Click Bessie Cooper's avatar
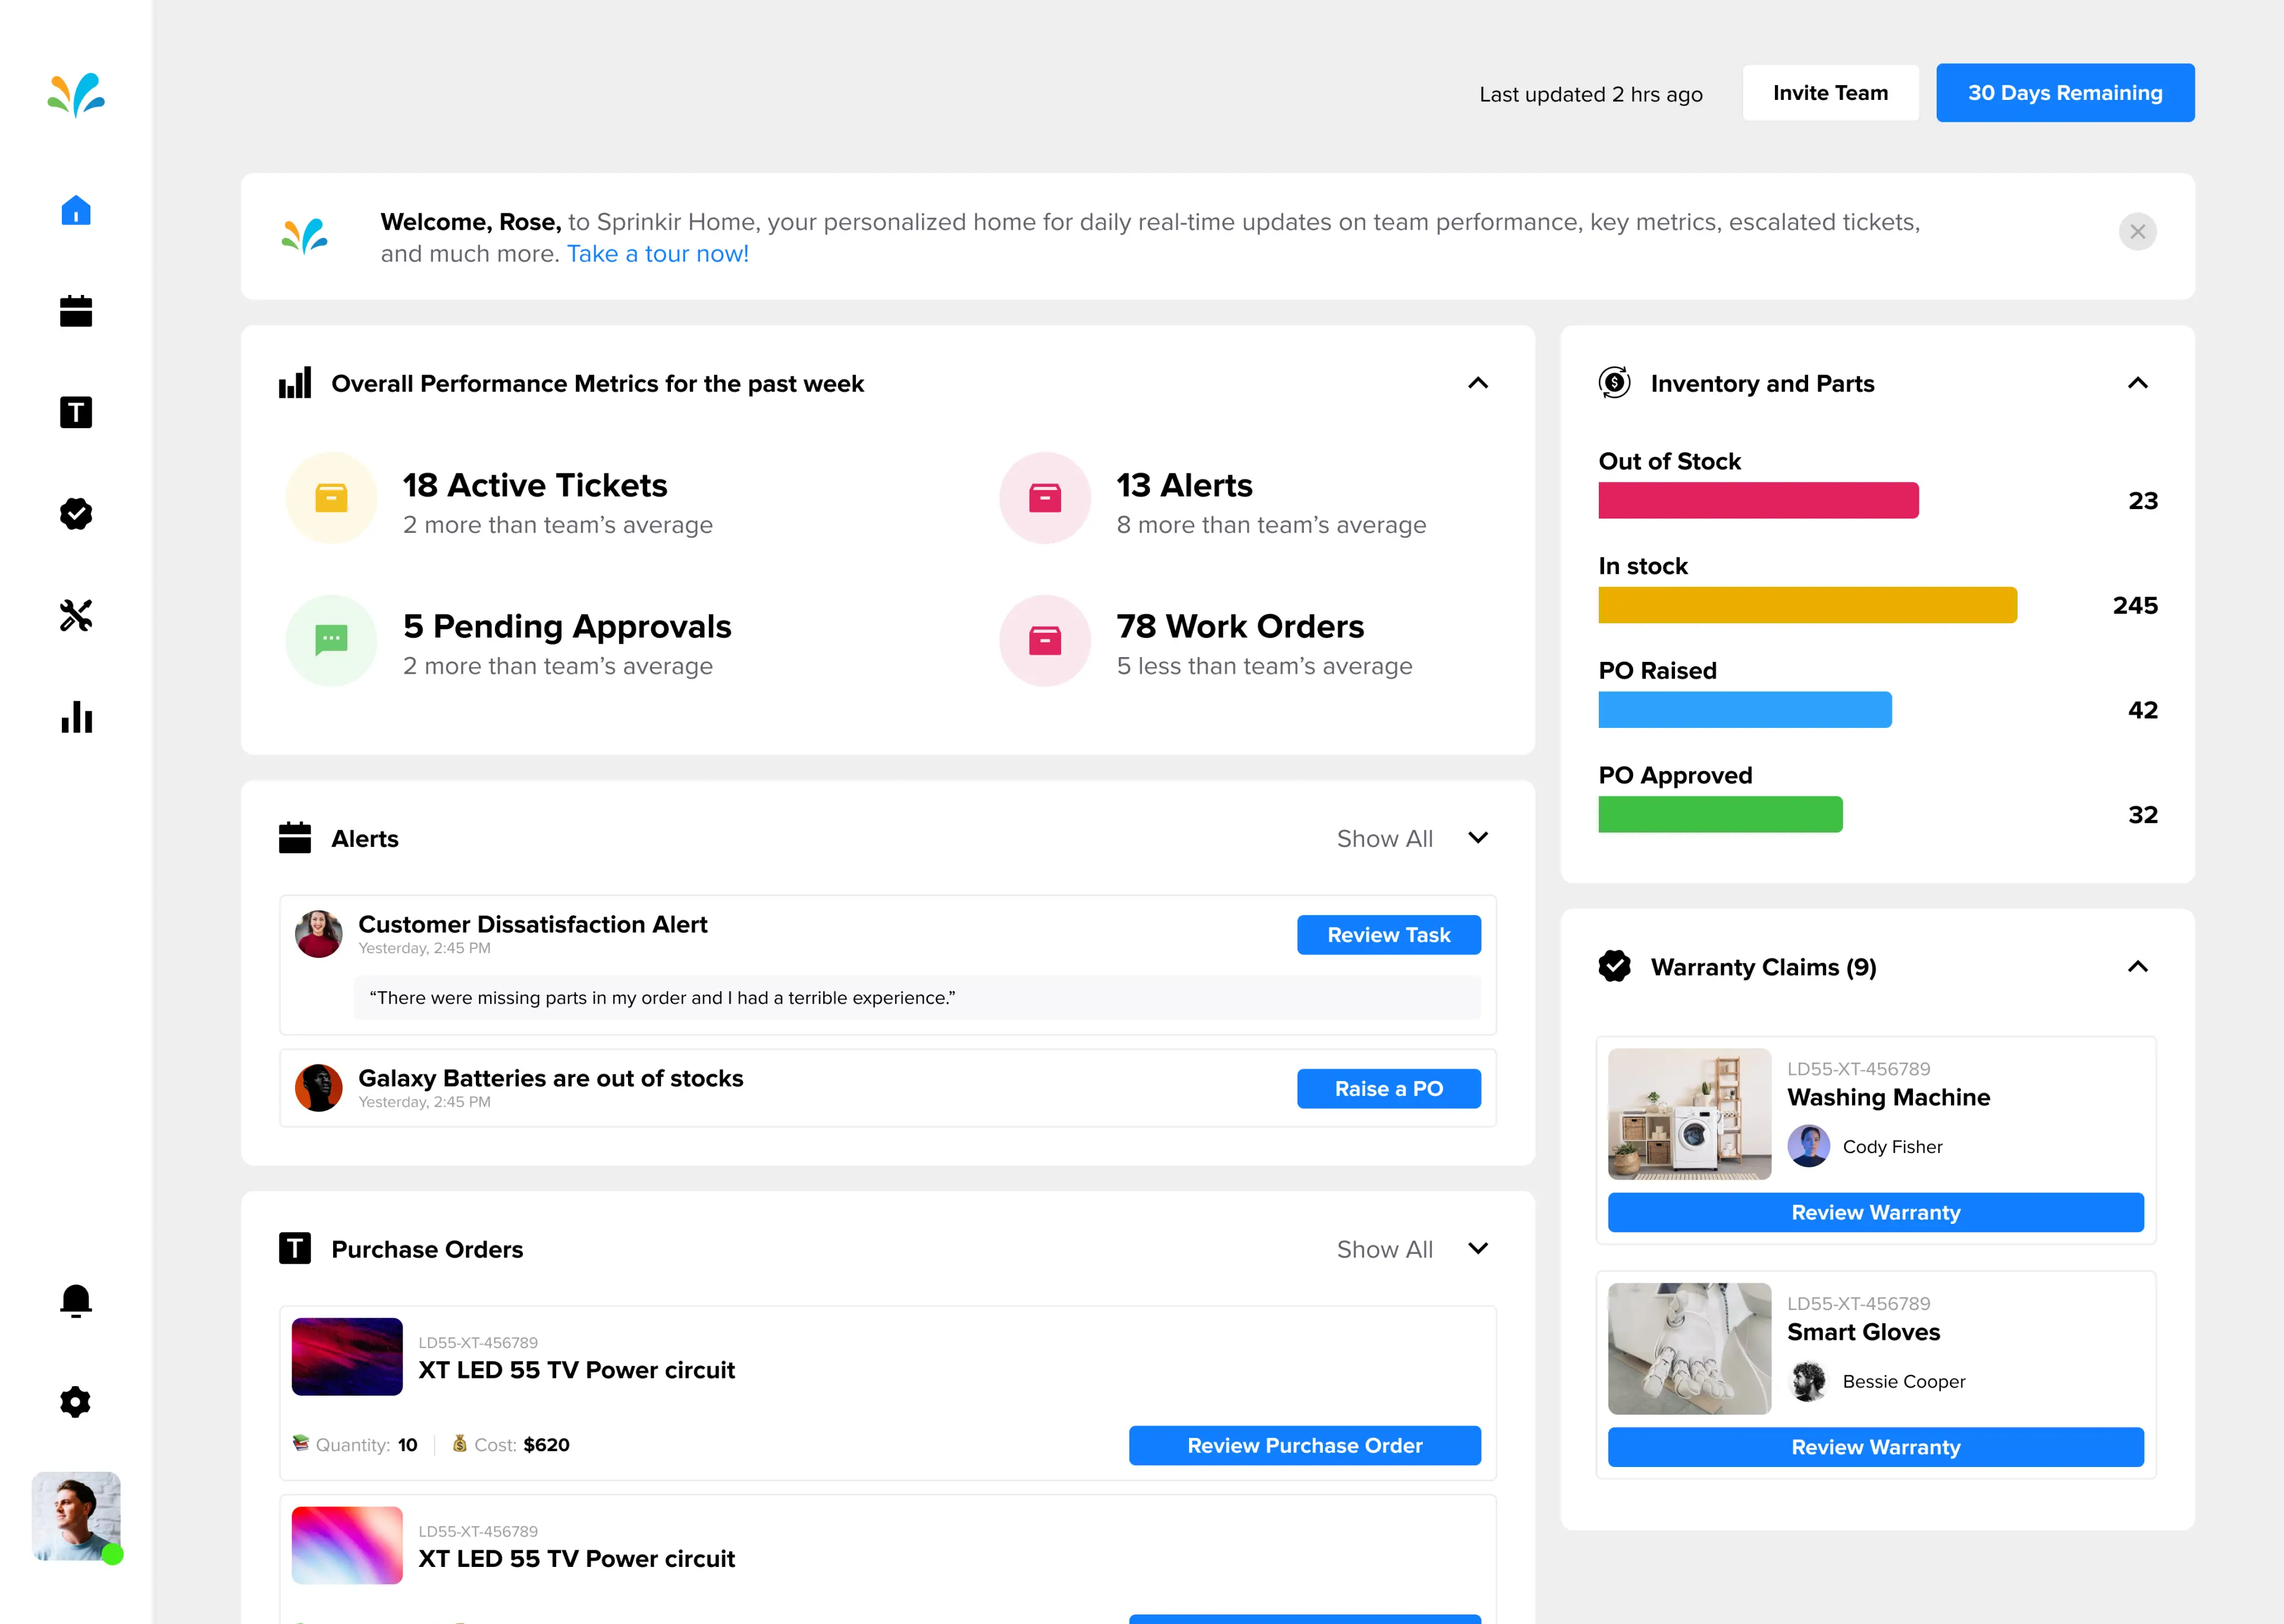Screen dimensions: 2284x1624 click(1808, 1381)
